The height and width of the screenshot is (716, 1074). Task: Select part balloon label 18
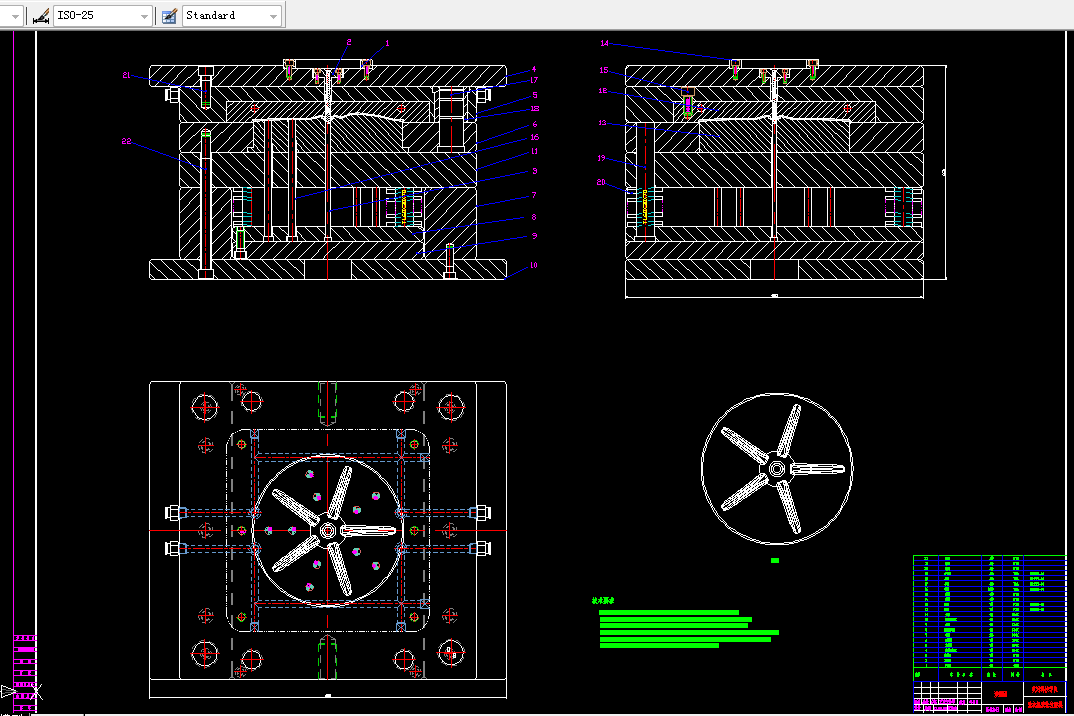tap(535, 108)
